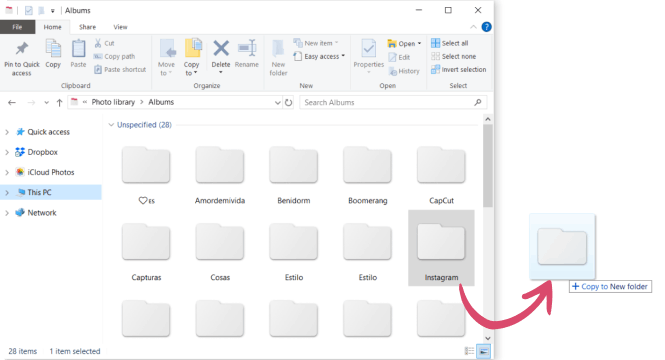This screenshot has width=665, height=360.
Task: Select the Instagram folder
Action: coord(441,248)
